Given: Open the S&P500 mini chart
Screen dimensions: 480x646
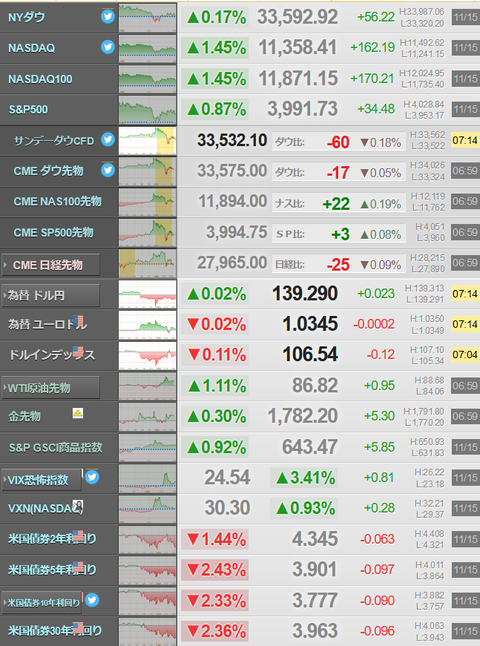Looking at the screenshot, I should pos(148,110).
